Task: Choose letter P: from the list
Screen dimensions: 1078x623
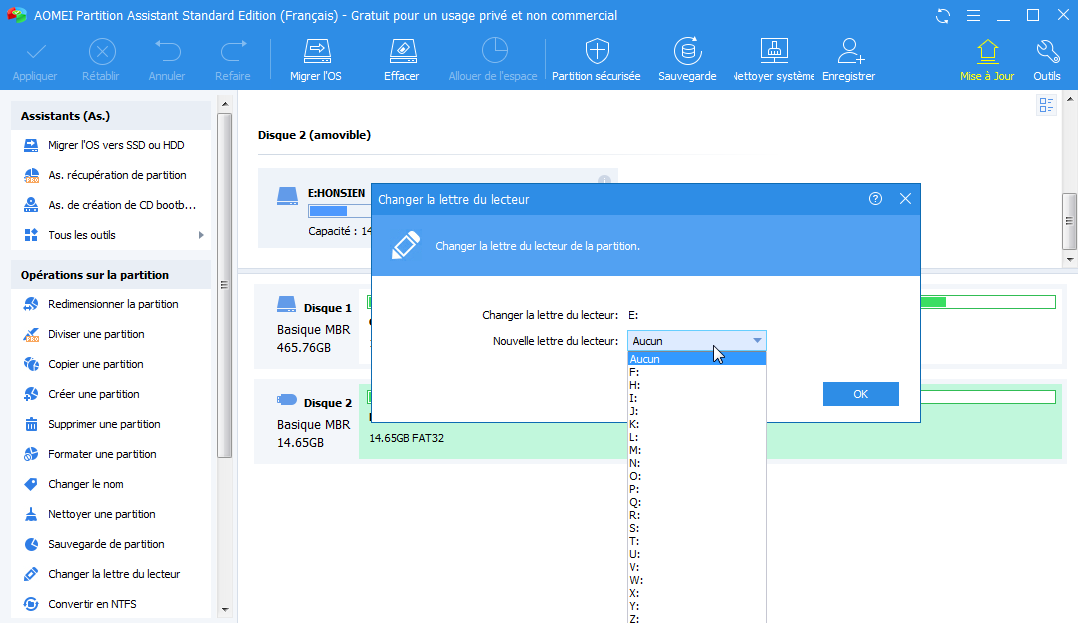Action: tap(696, 489)
